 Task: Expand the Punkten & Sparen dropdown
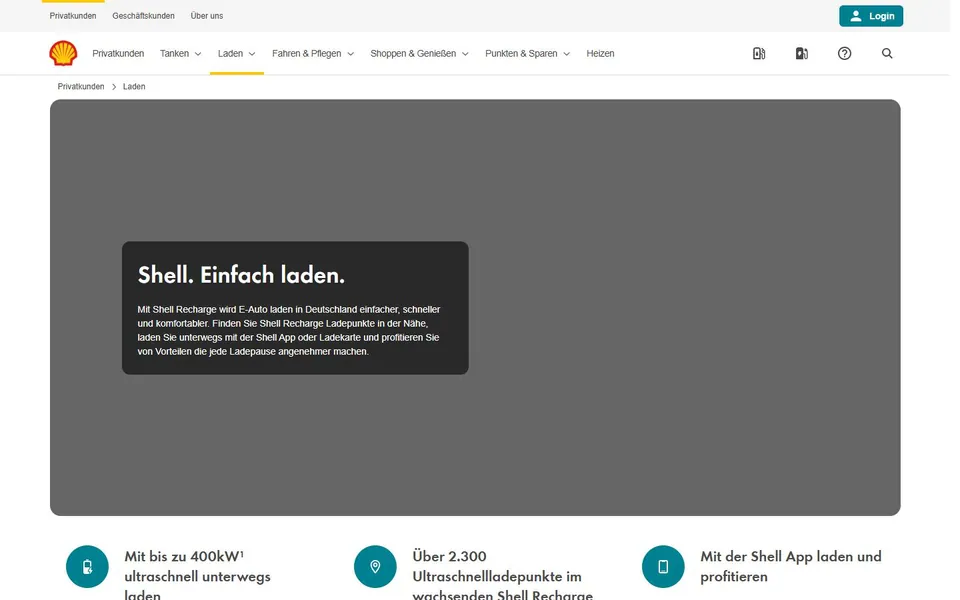coord(527,53)
